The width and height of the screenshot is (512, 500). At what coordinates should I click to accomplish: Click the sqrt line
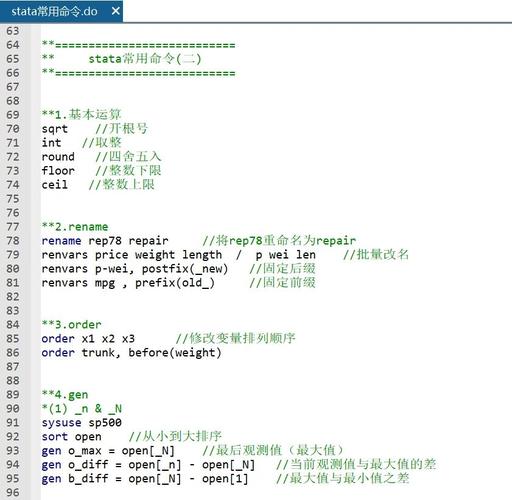95,129
